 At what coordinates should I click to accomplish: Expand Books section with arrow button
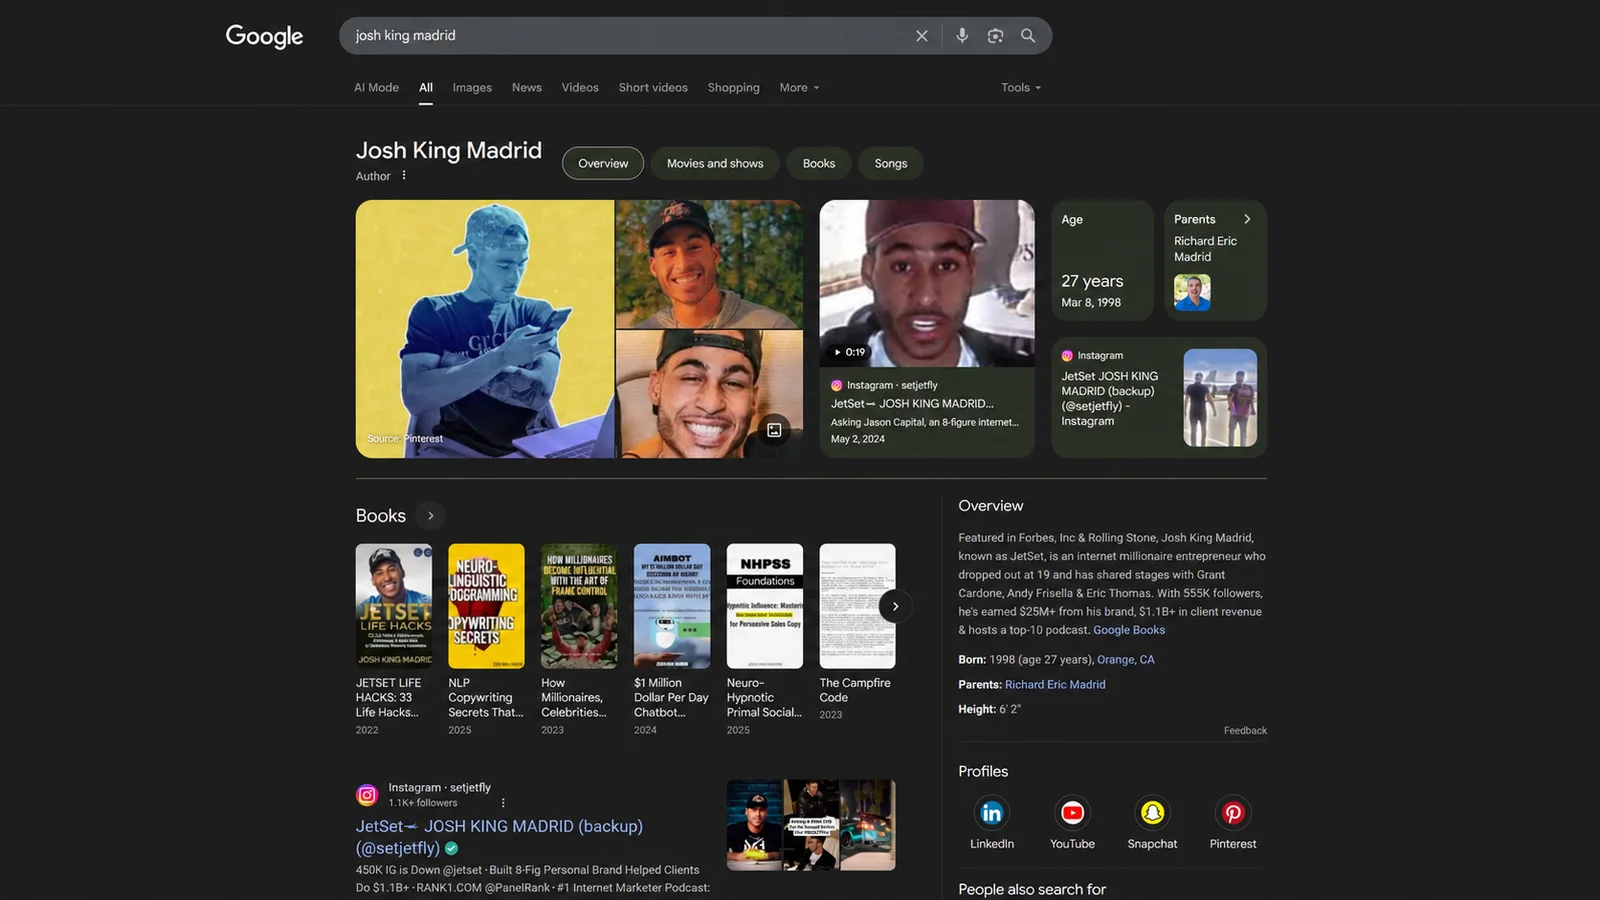point(431,516)
